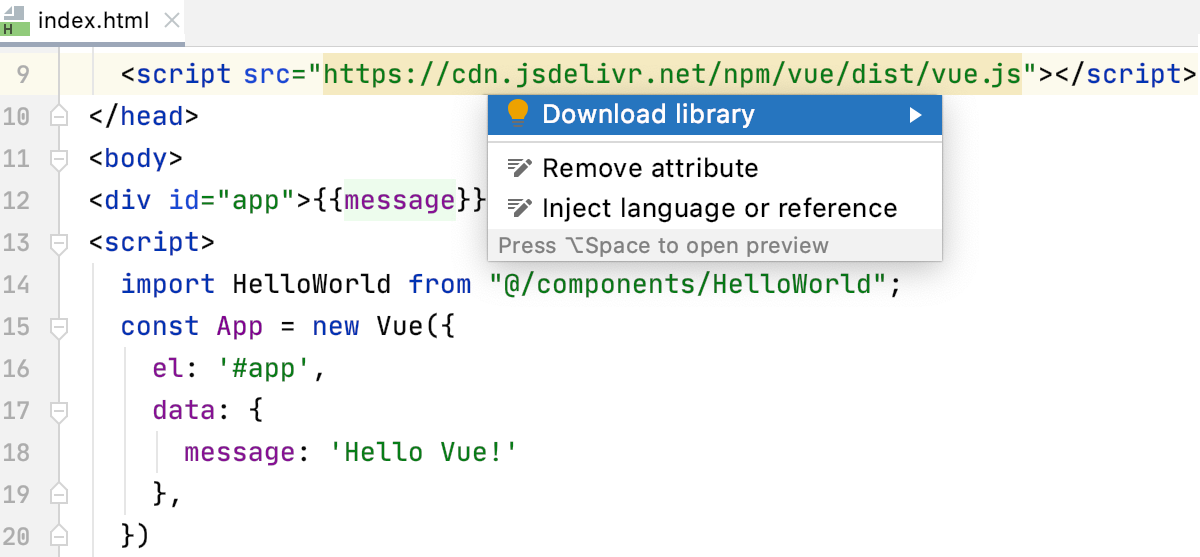
Task: Close the index.html editor tab
Action: [x=171, y=21]
